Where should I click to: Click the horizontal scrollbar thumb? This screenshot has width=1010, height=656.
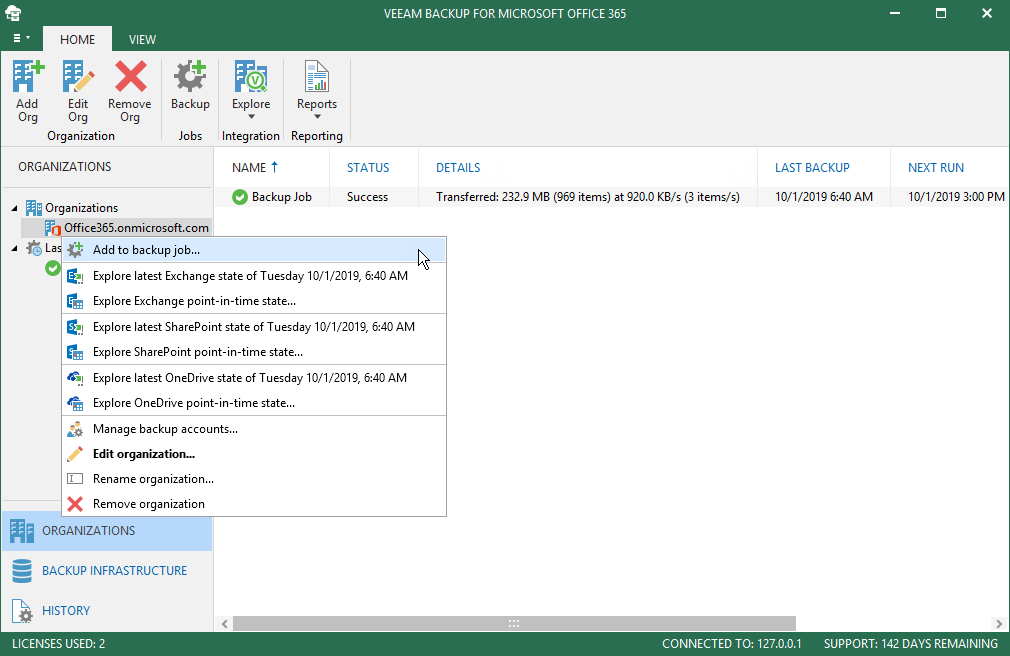click(514, 624)
